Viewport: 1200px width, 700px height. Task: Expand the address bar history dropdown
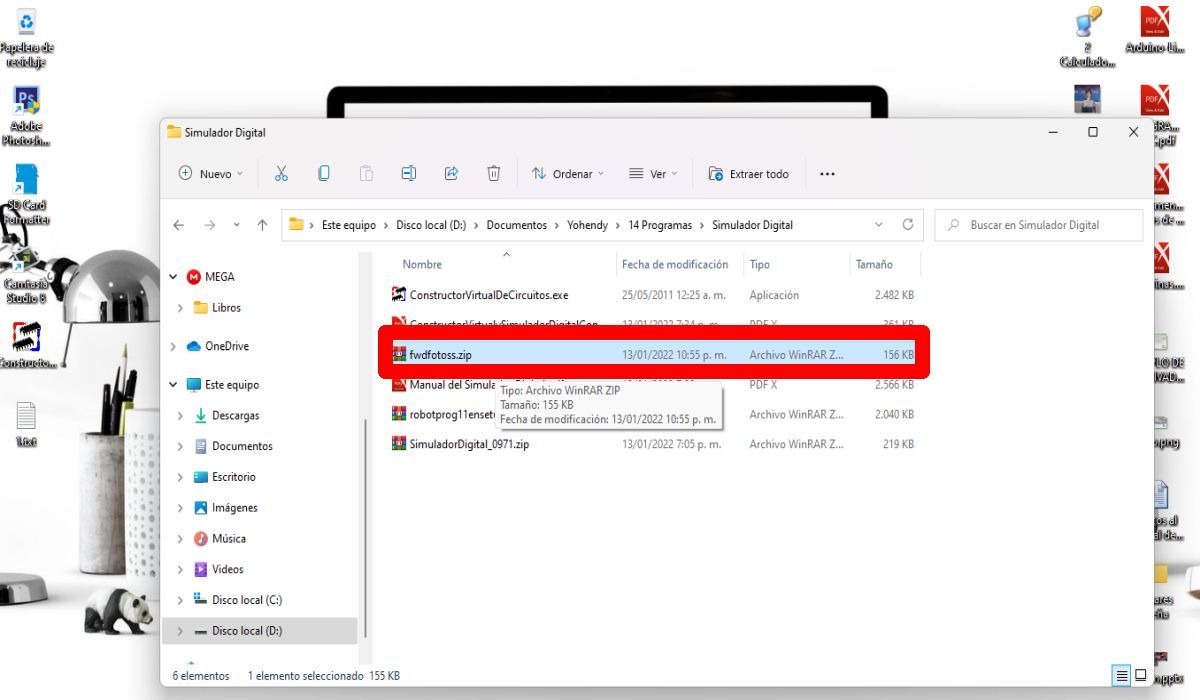pos(879,225)
